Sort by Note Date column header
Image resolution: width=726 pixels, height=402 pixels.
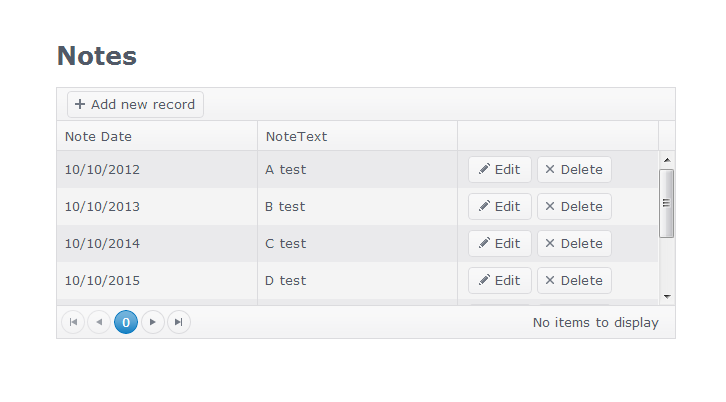point(98,136)
